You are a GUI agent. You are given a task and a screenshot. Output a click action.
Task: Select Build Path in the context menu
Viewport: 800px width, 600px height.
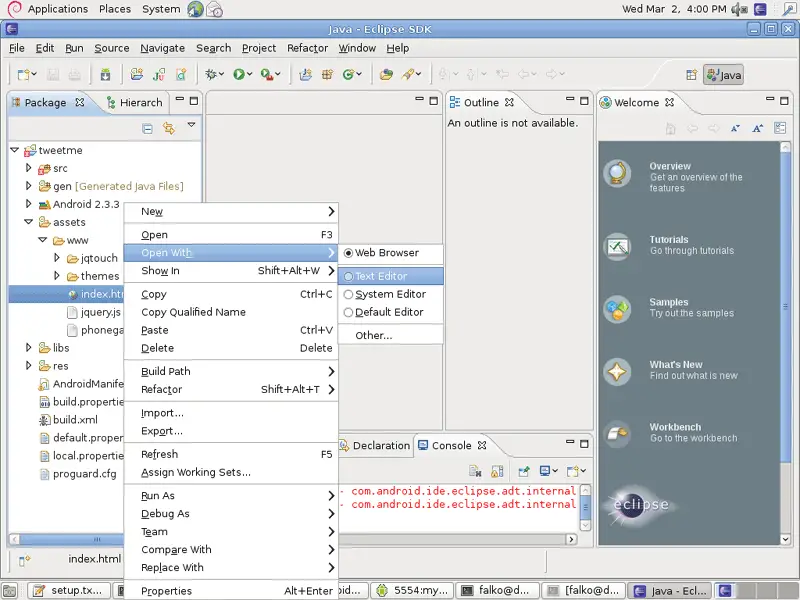click(x=231, y=371)
